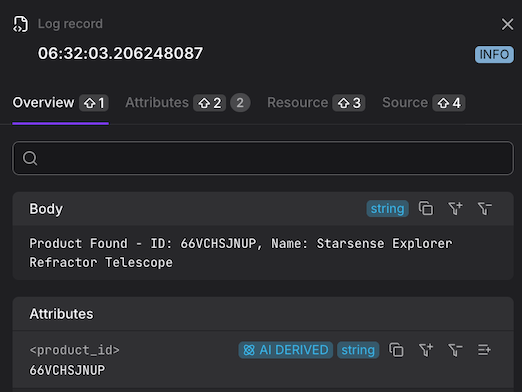Click the Log record file icon
The height and width of the screenshot is (392, 522).
pyautogui.click(x=20, y=24)
